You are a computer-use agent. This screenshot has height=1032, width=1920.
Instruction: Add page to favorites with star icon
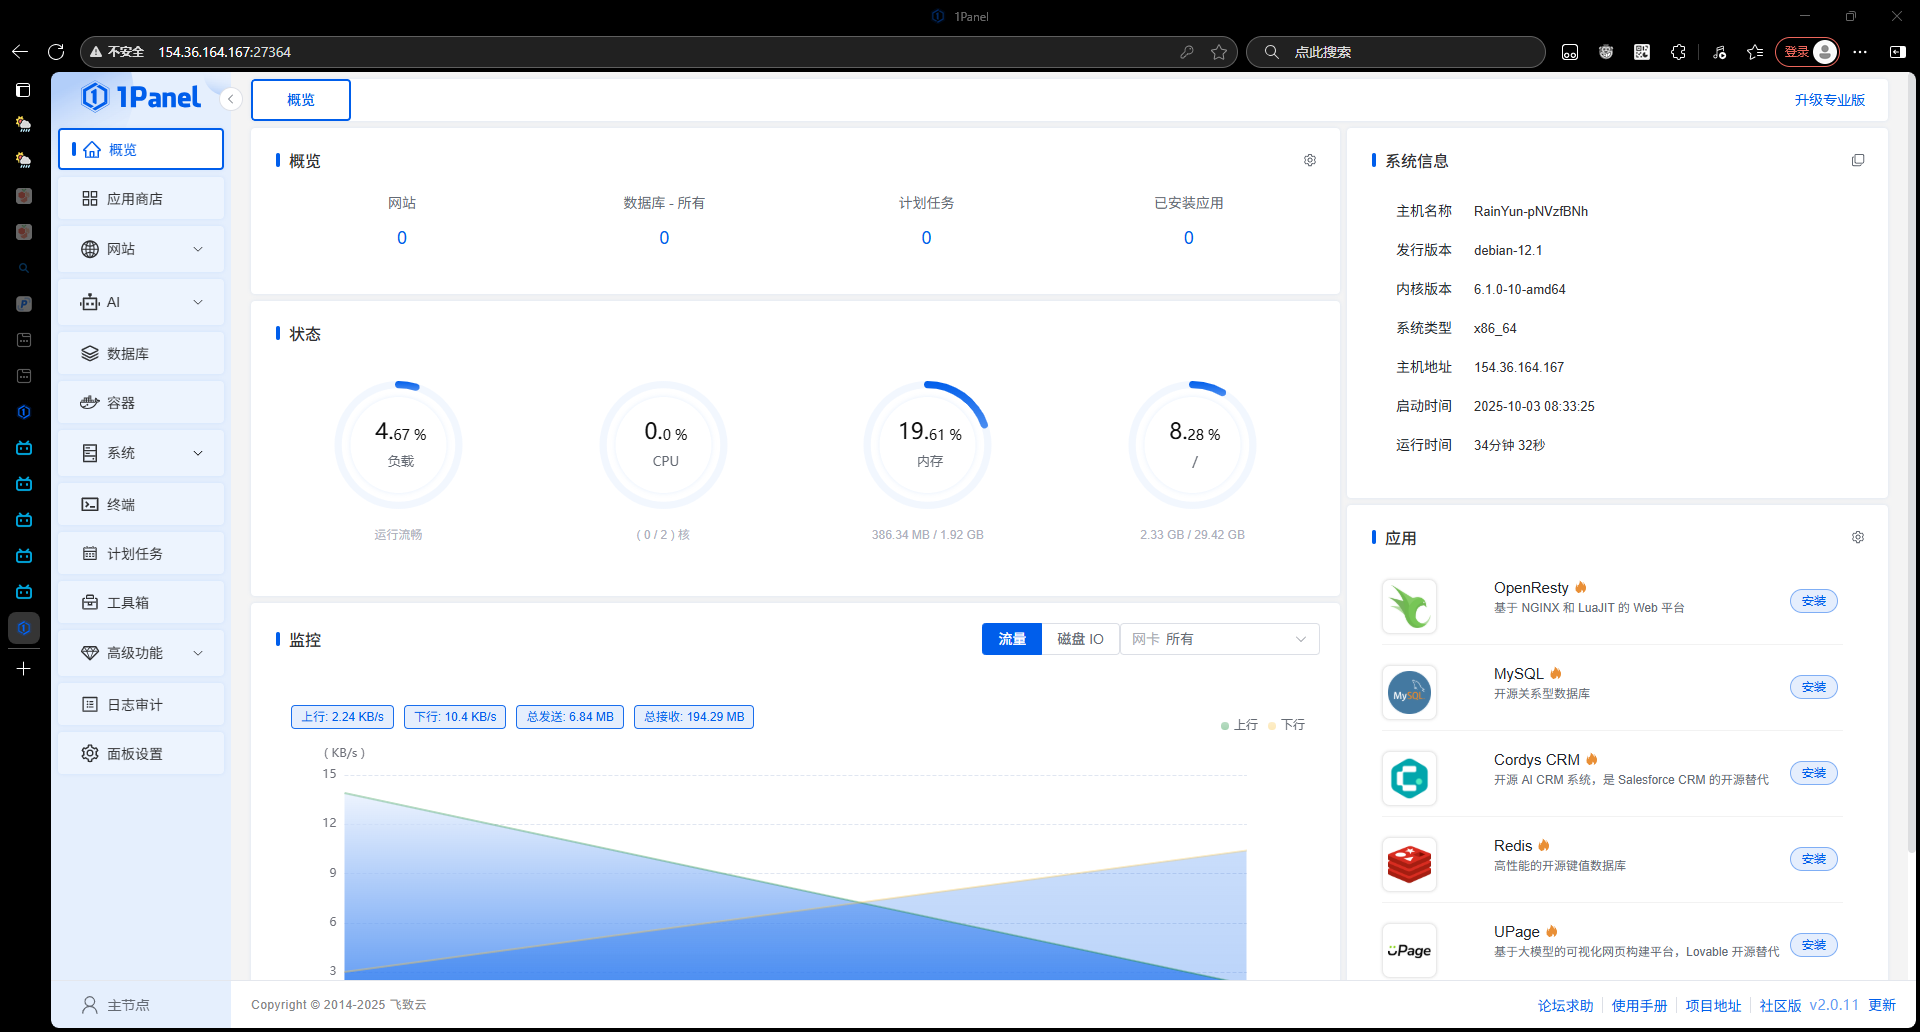[x=1218, y=52]
